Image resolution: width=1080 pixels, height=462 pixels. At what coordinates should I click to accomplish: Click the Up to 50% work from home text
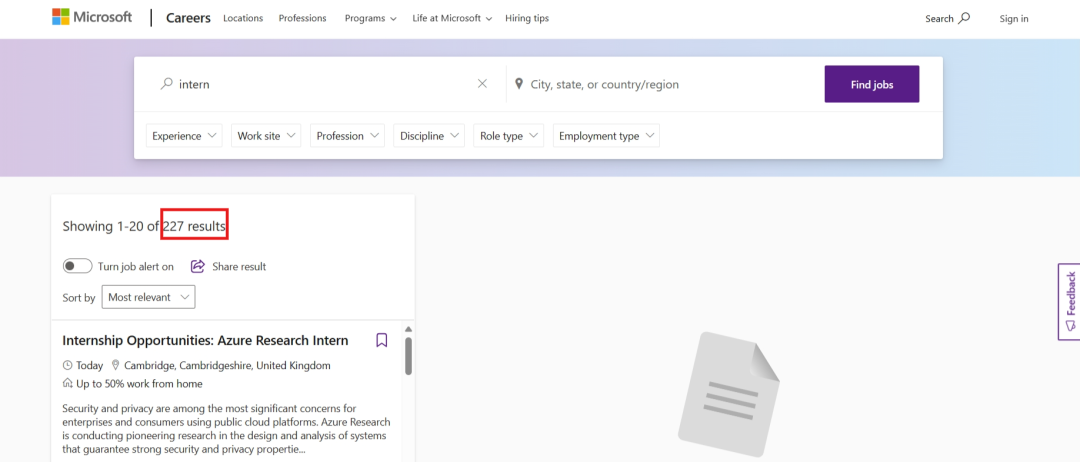139,384
